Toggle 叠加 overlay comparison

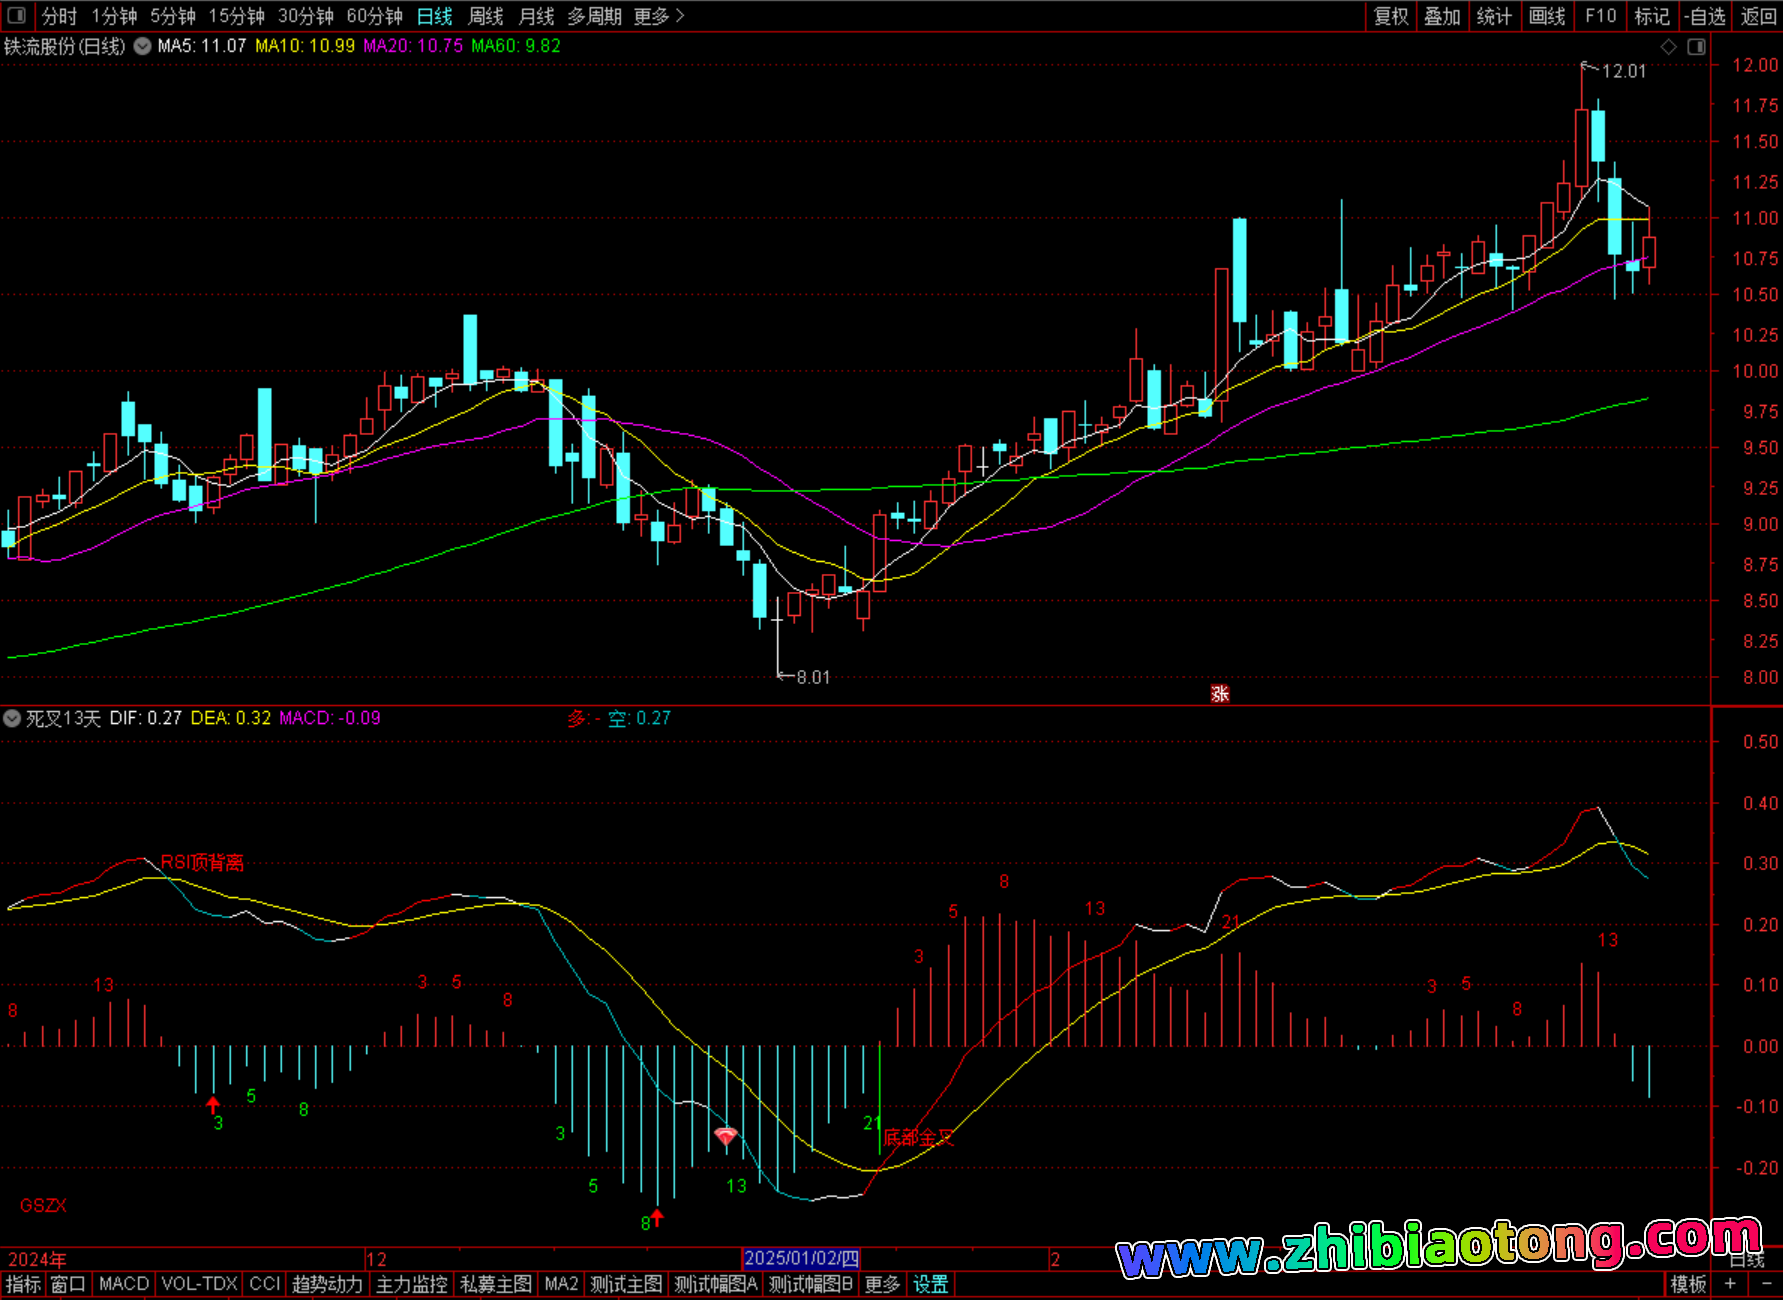(x=1442, y=16)
